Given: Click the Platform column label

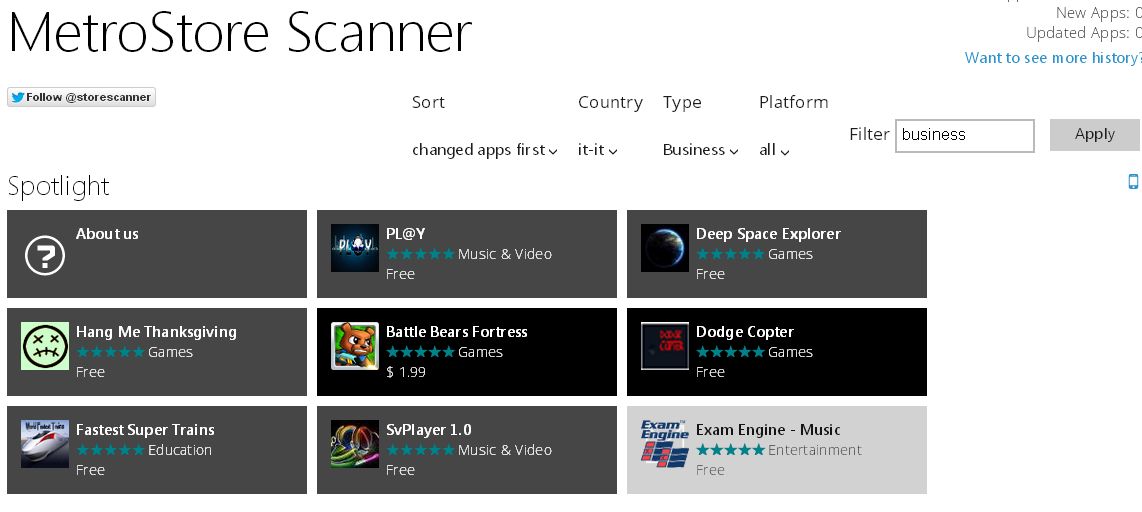Looking at the screenshot, I should click(794, 102).
